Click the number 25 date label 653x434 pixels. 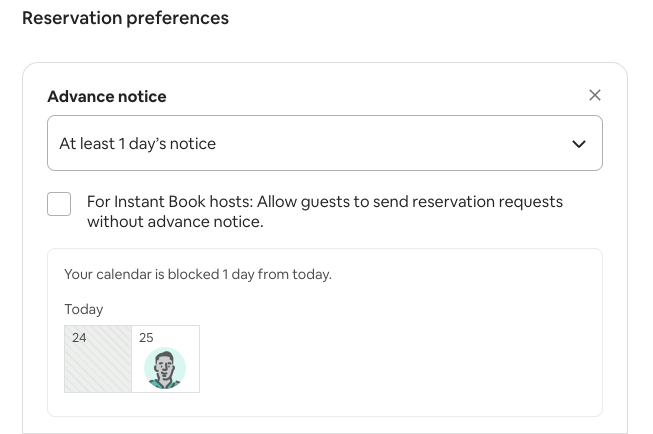(x=146, y=338)
